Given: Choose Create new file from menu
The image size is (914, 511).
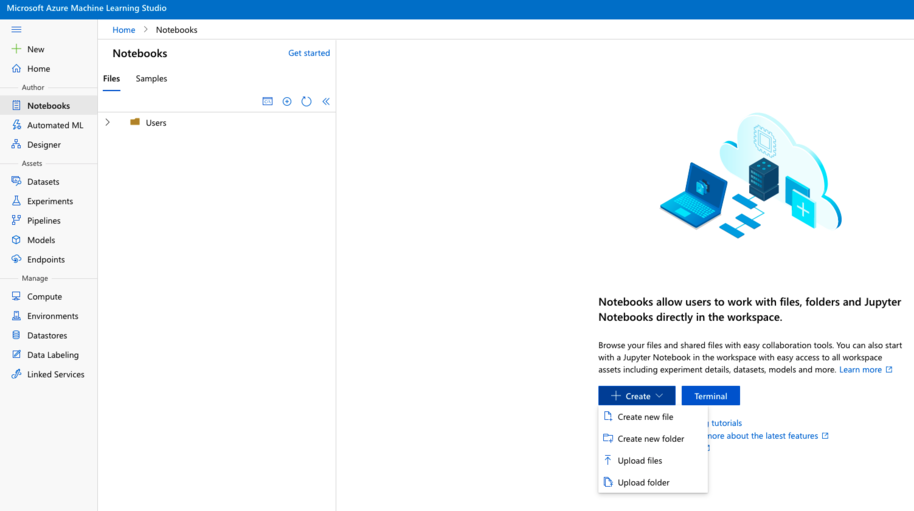Looking at the screenshot, I should (x=645, y=417).
